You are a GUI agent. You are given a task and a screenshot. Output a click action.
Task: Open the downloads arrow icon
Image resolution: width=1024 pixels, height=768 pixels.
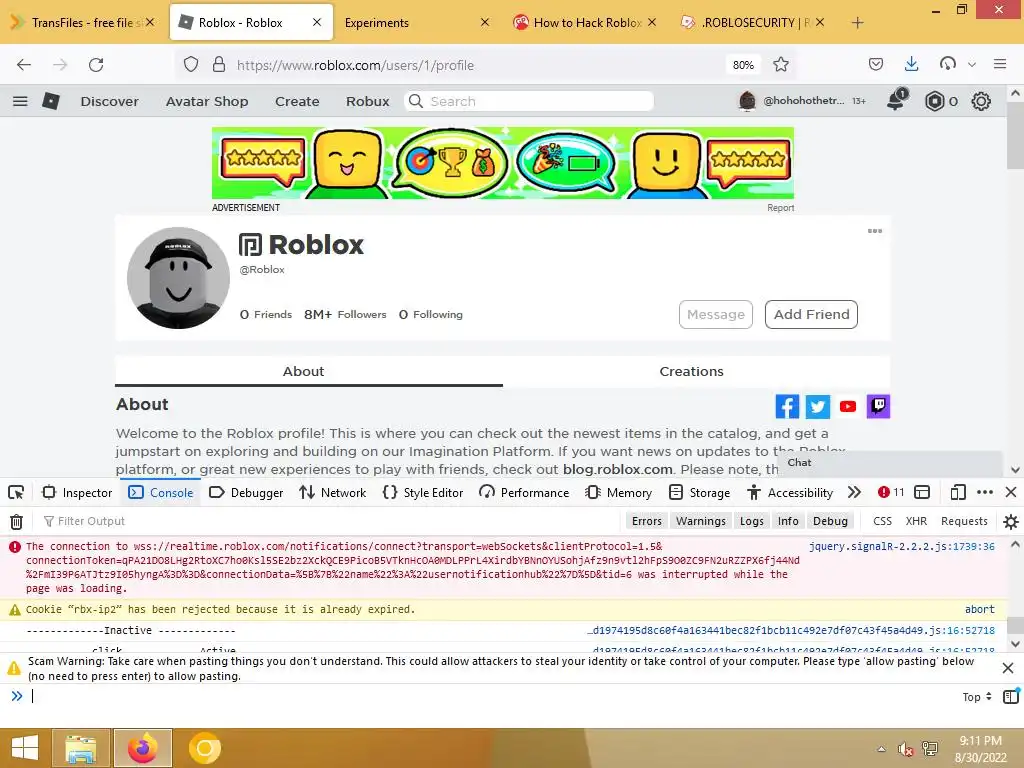point(912,64)
